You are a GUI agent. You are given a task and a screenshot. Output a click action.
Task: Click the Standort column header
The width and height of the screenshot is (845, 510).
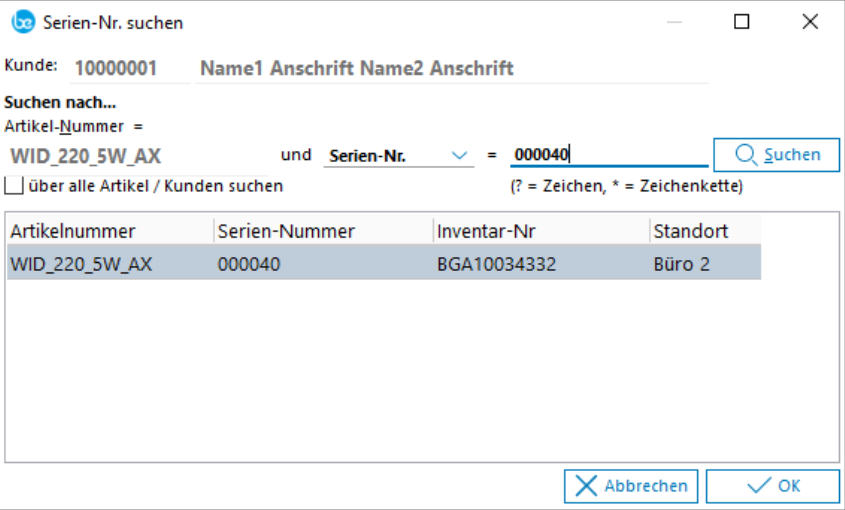[703, 231]
